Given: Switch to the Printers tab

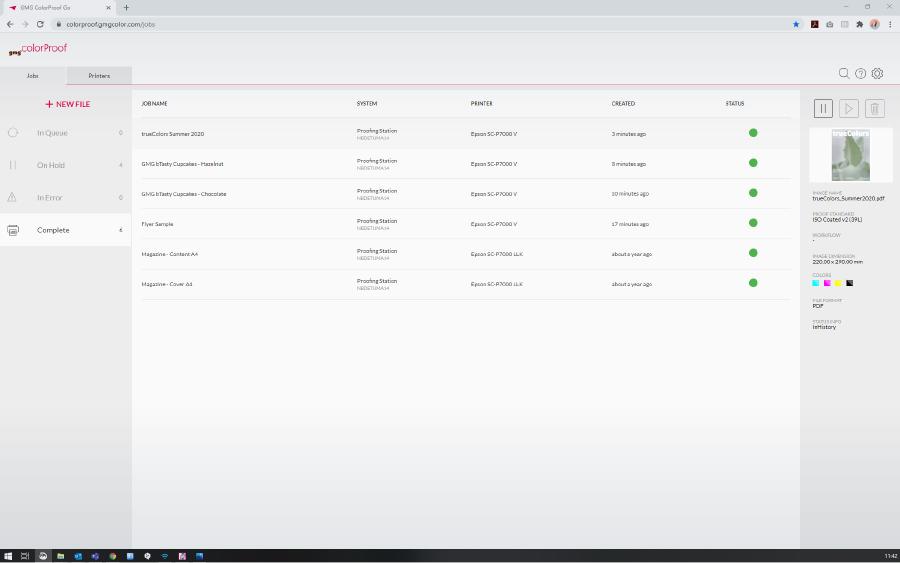Looking at the screenshot, I should (x=99, y=76).
